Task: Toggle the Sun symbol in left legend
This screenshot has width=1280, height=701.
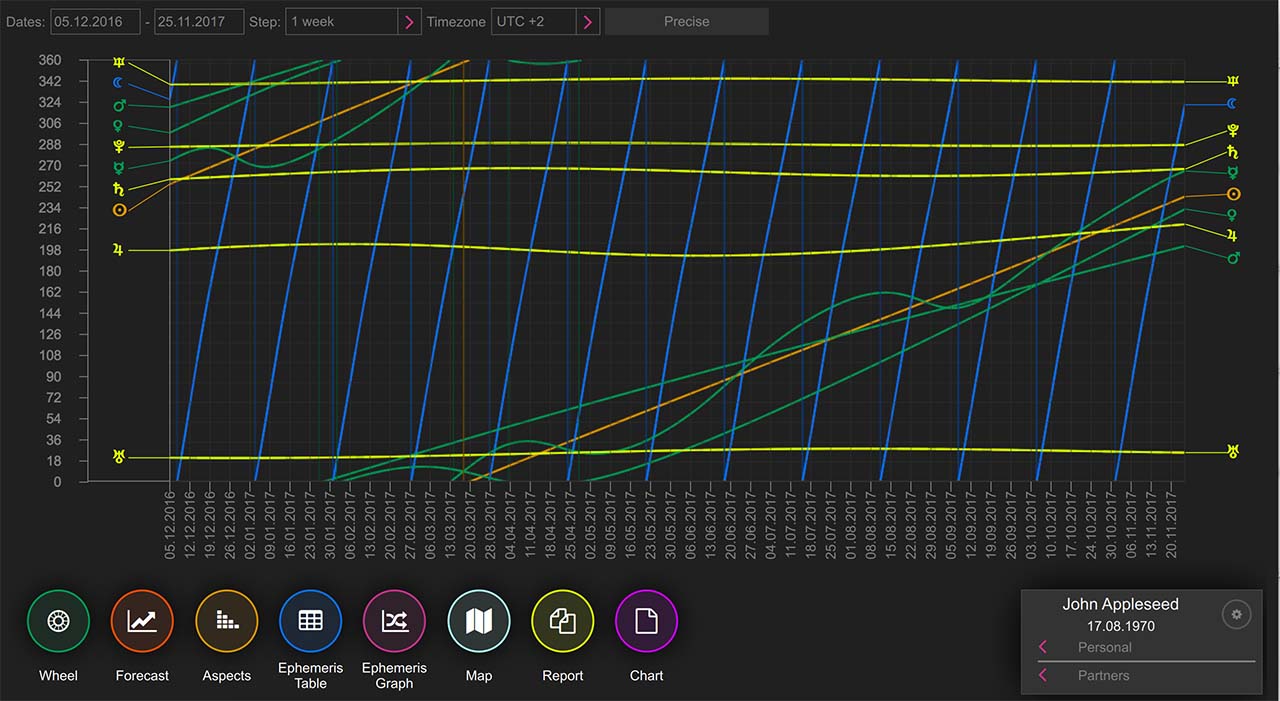Action: click(x=119, y=210)
